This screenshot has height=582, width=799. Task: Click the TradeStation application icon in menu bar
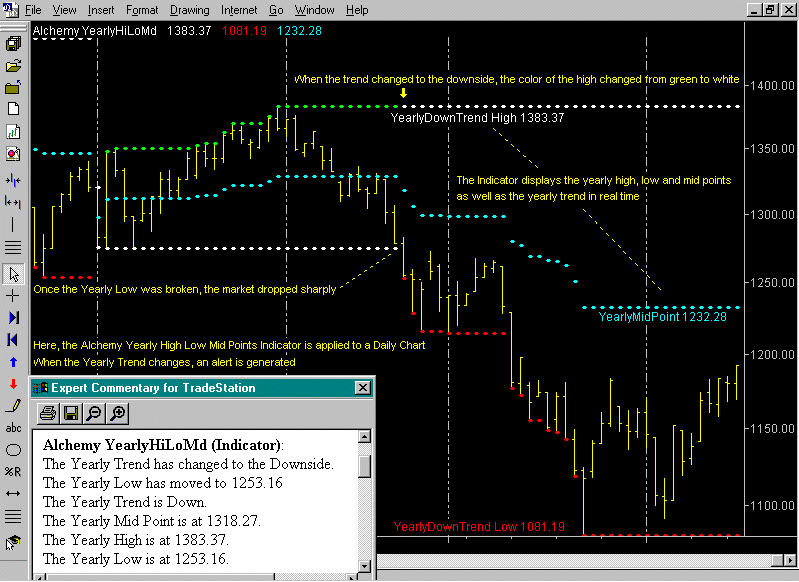coord(10,10)
